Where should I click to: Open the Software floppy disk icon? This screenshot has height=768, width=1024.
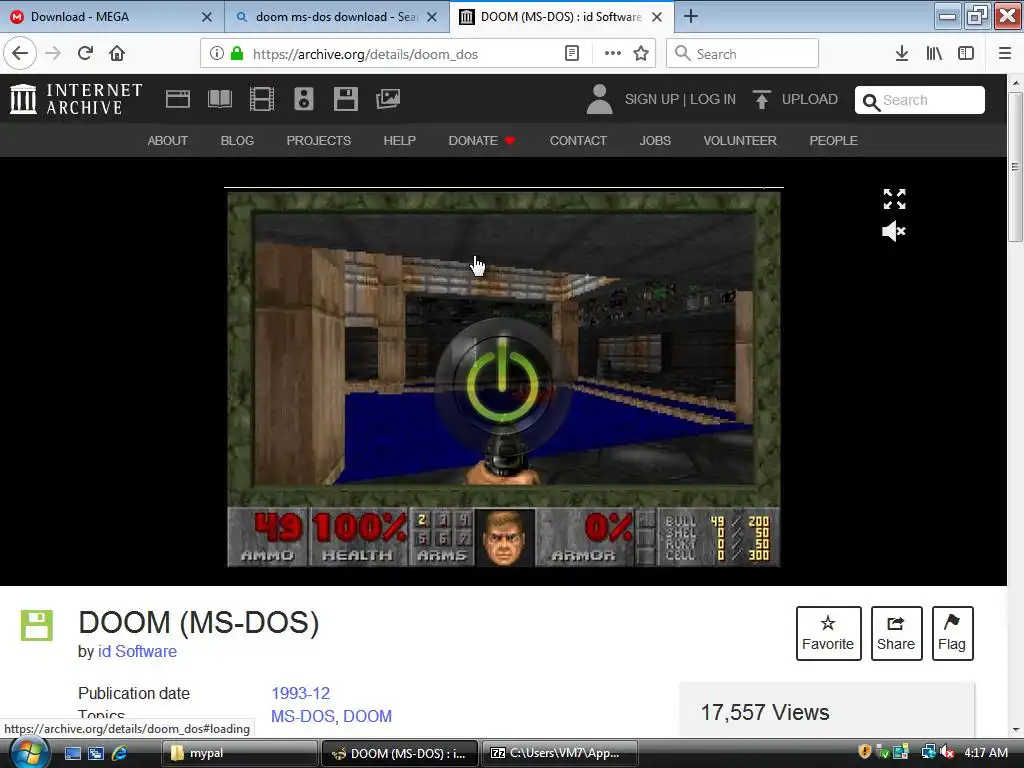[x=345, y=99]
